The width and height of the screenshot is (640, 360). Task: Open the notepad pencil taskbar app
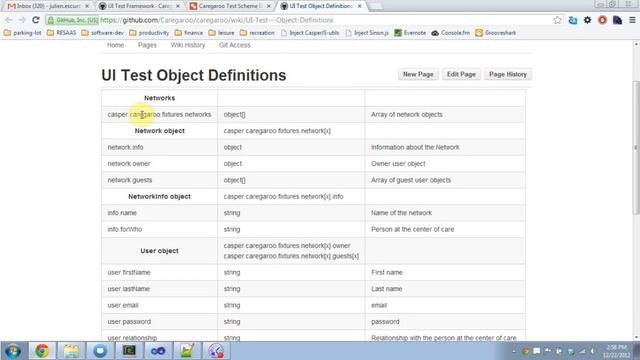point(187,351)
